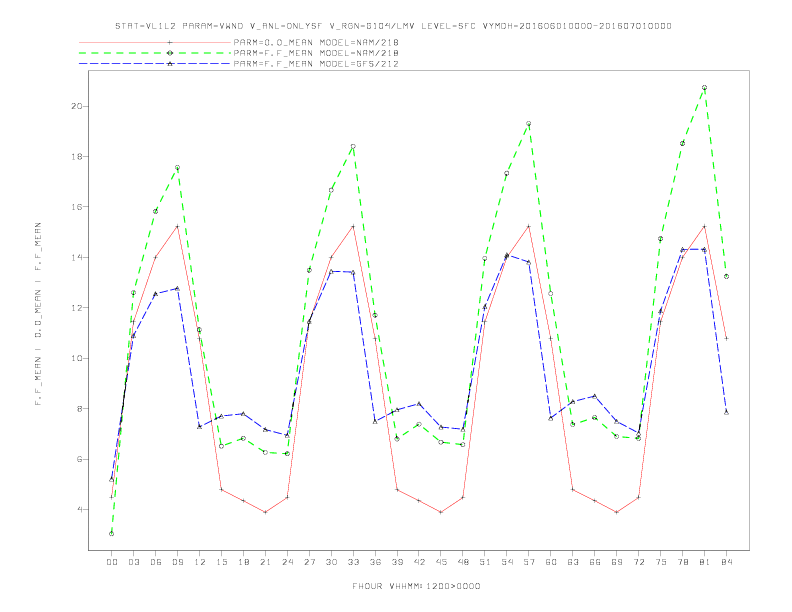This screenshot has height=612, width=792.
Task: Click the red plus data point at hour 69
Action: tap(617, 512)
